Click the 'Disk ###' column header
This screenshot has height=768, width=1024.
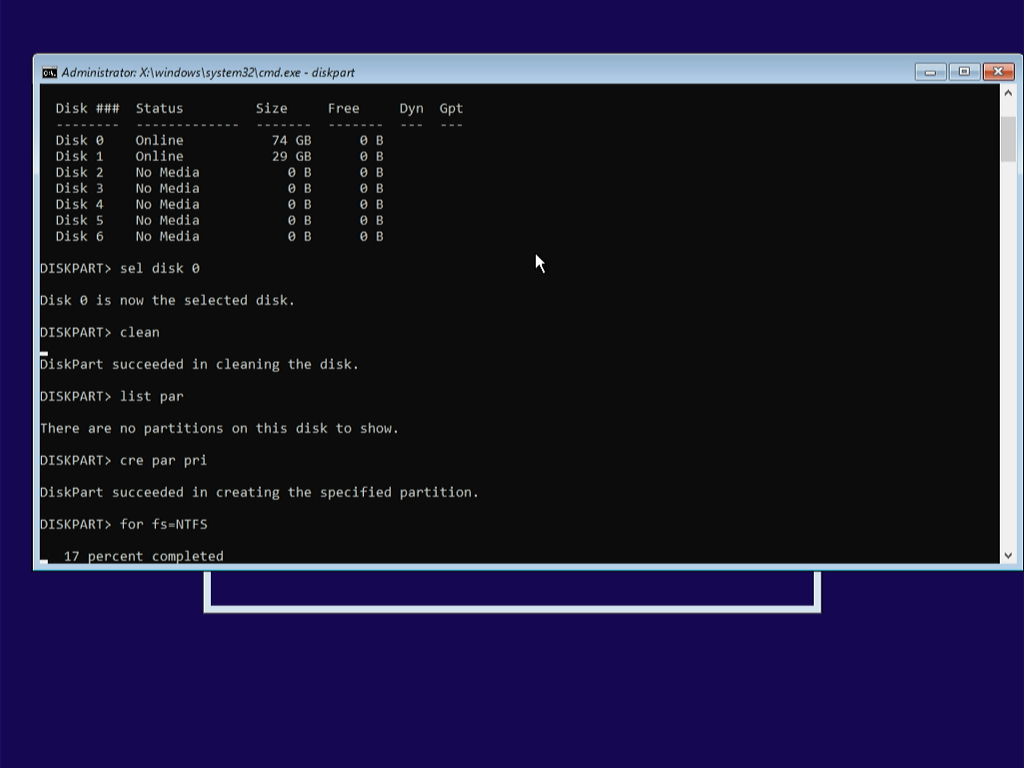(88, 108)
